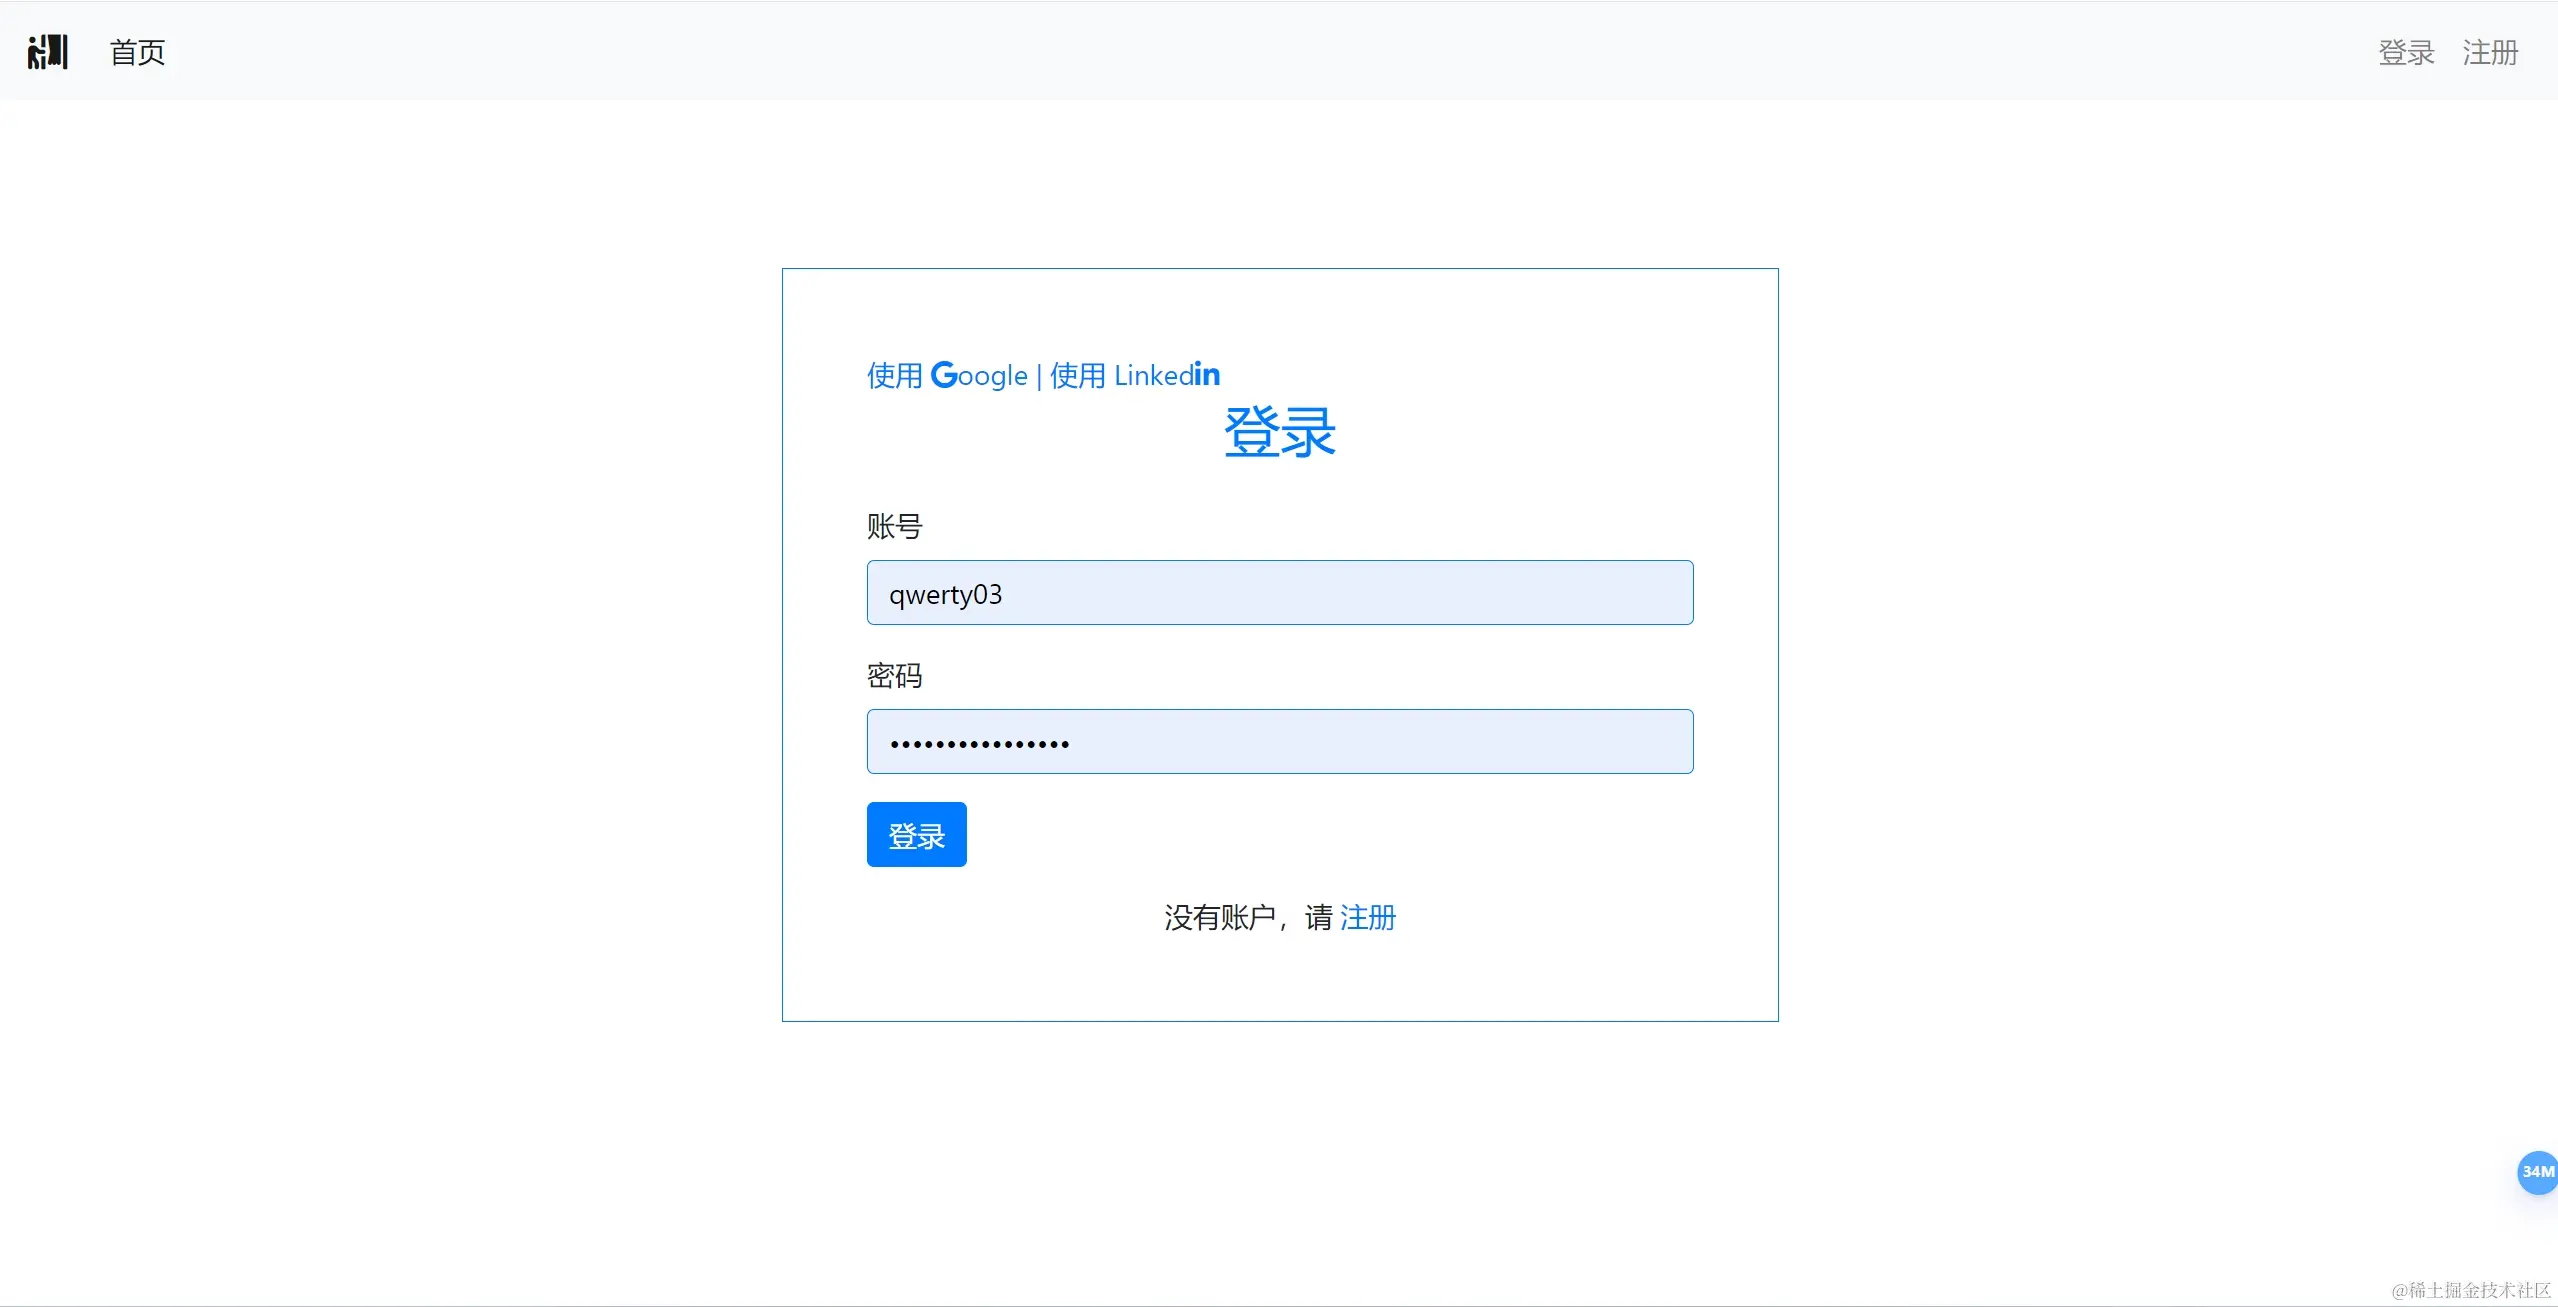Click the Google G logo icon
This screenshot has width=2558, height=1307.
pos(943,375)
